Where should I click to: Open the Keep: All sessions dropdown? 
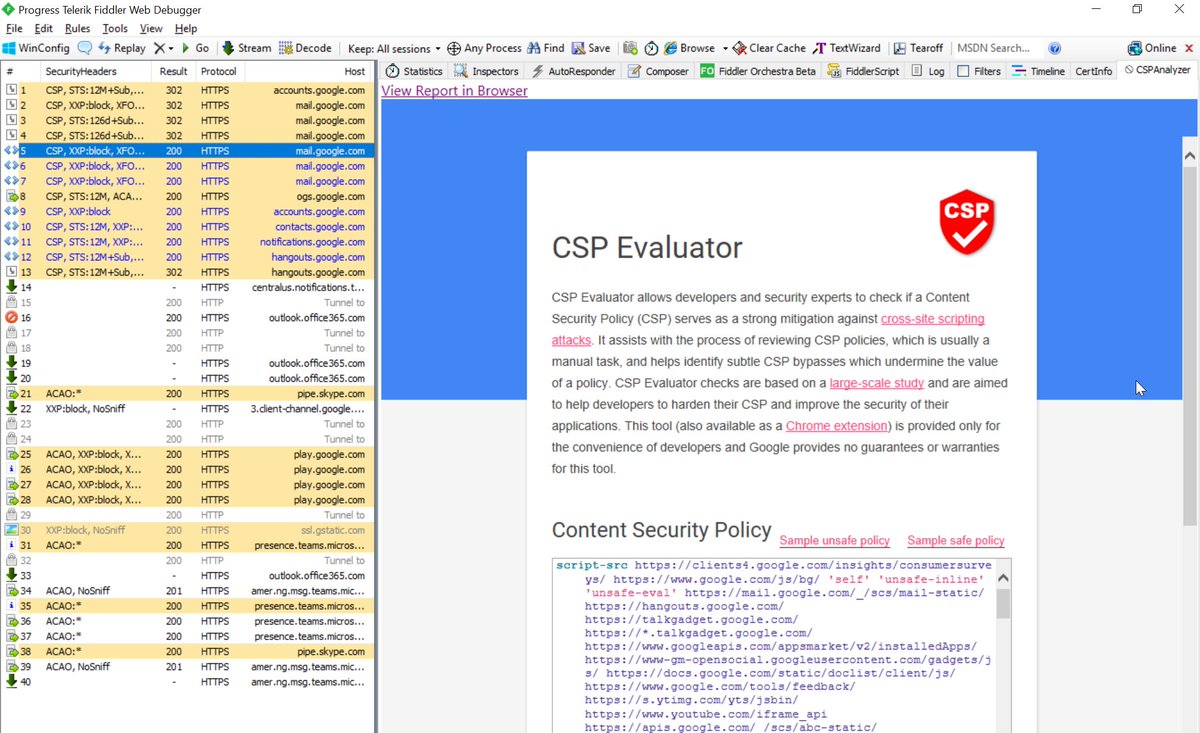[394, 48]
